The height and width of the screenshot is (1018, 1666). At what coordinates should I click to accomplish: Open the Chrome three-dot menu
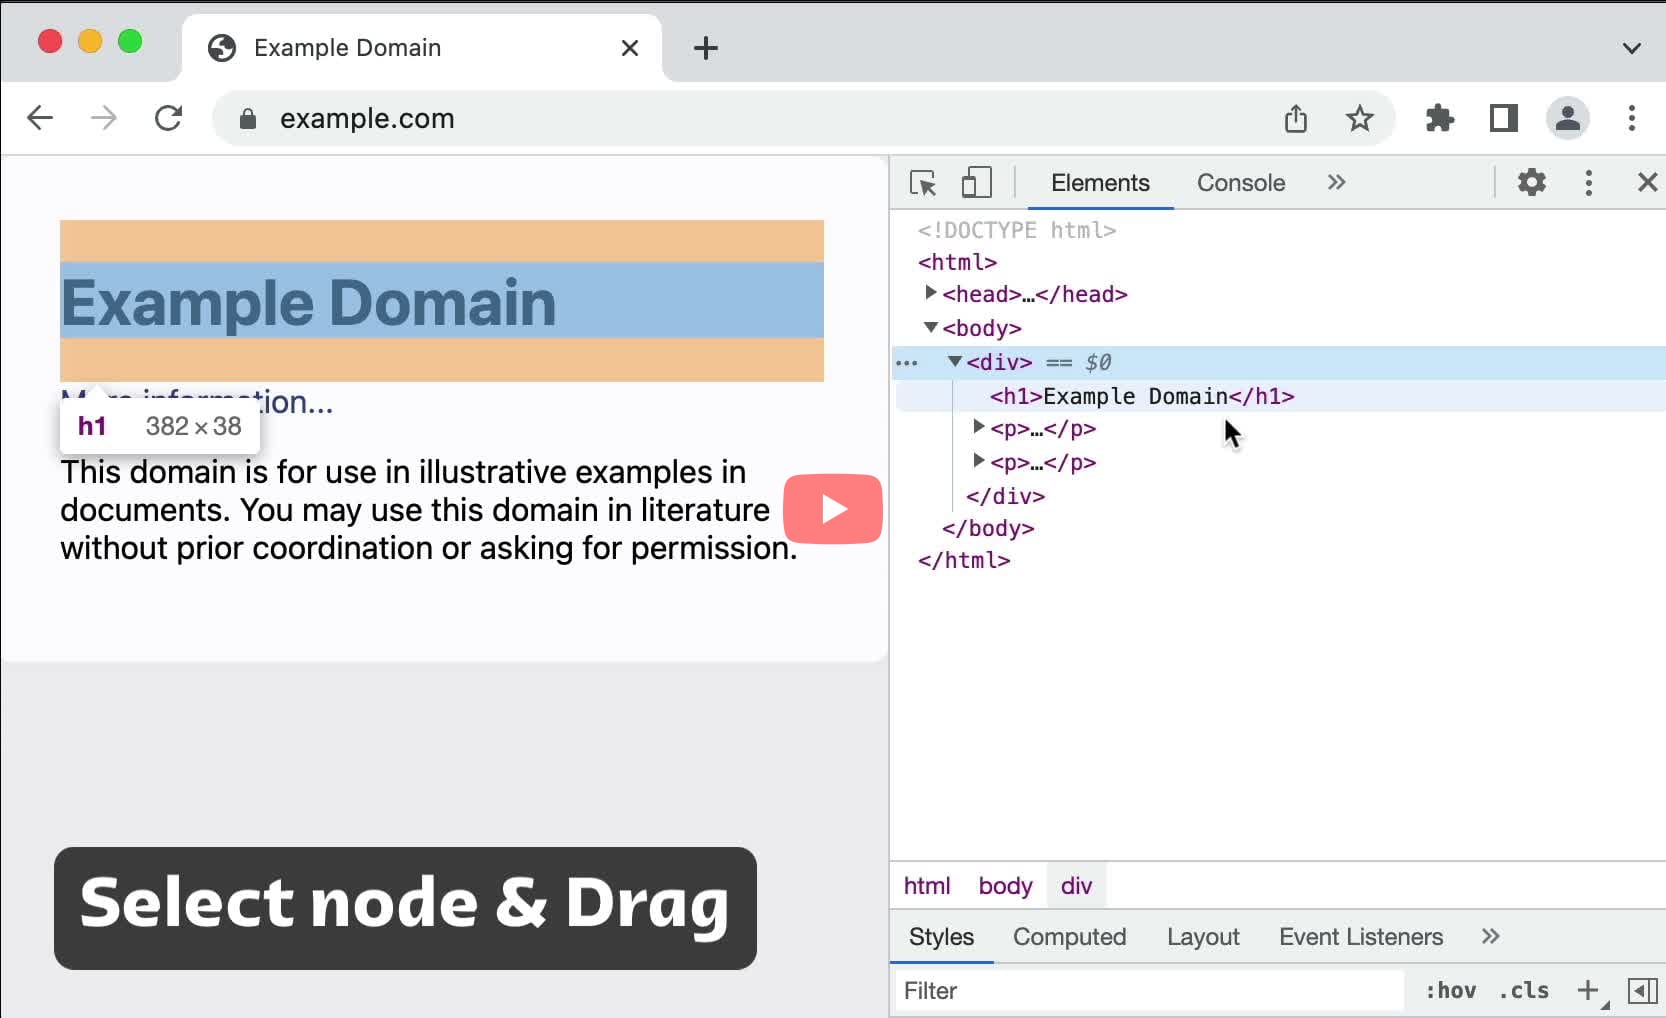1632,118
